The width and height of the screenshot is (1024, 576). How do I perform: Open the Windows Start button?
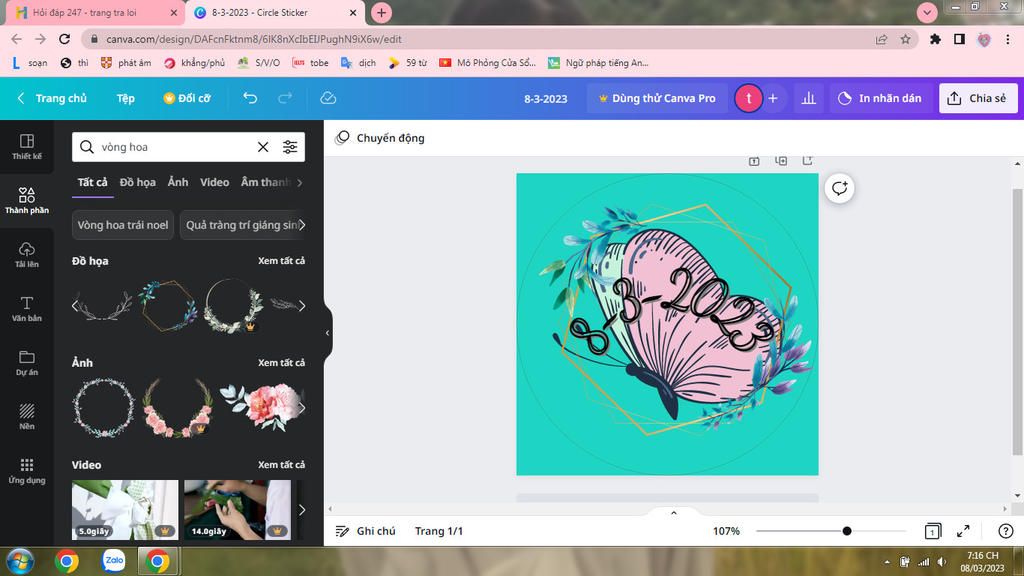(x=20, y=561)
